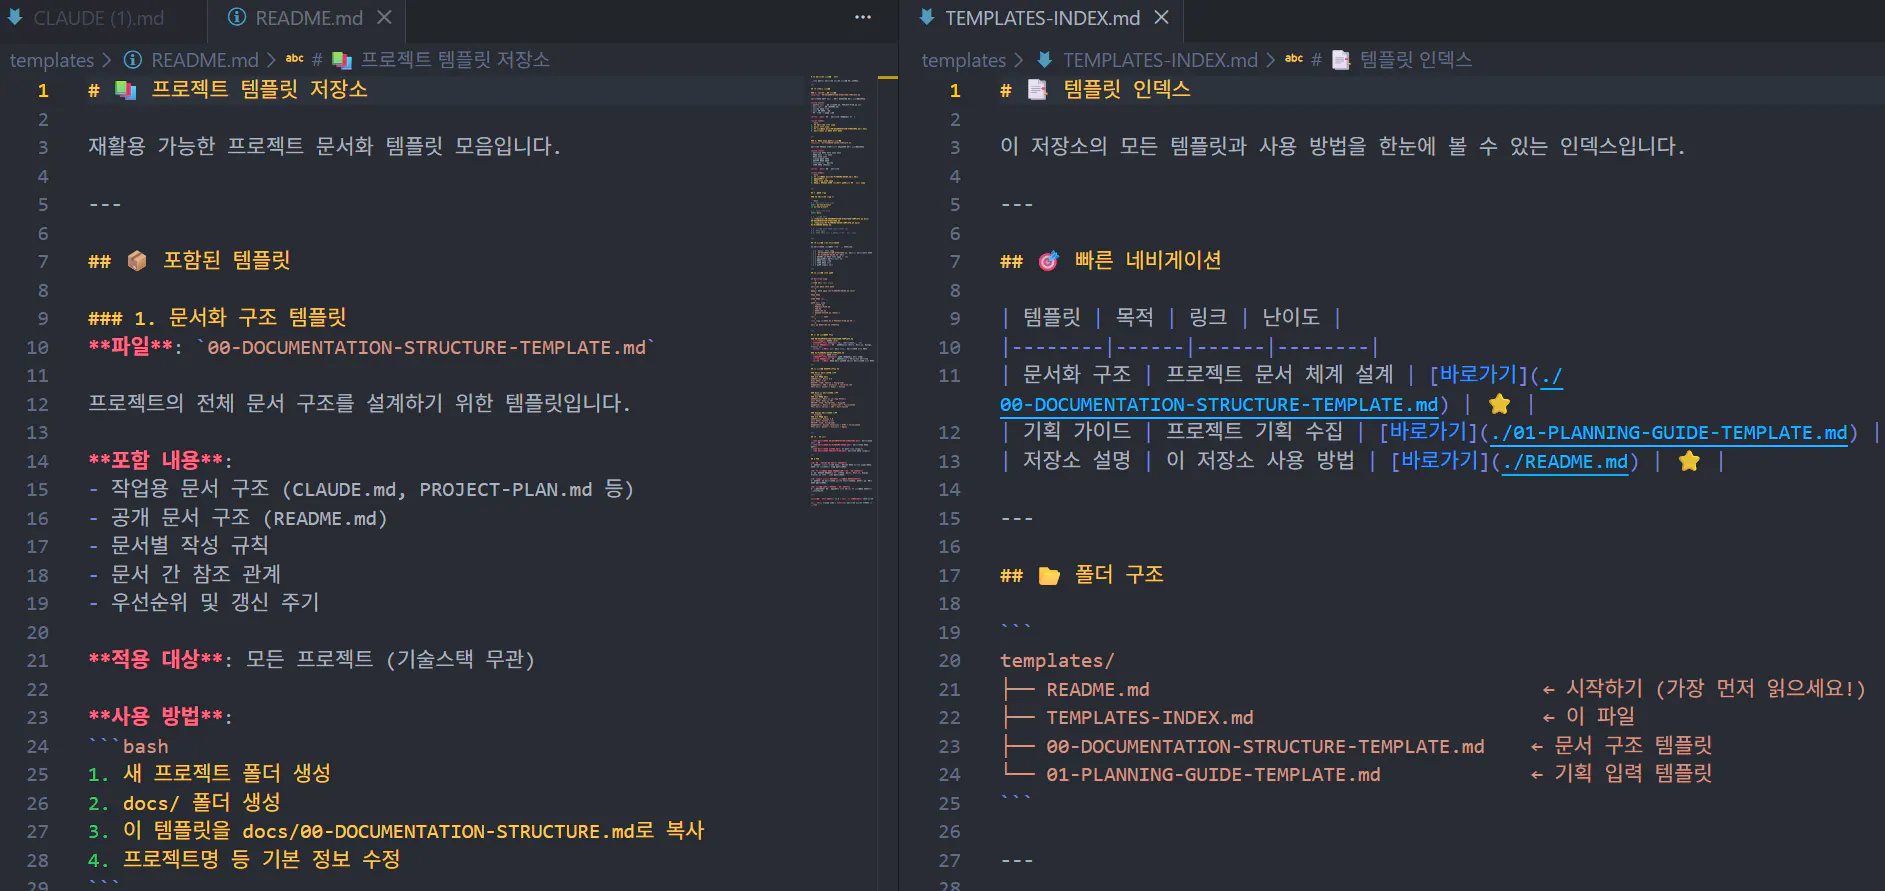Place cursor on '### 1. 문서화 구조 템플릿' heading
Image resolution: width=1885 pixels, height=891 pixels.
coord(217,318)
